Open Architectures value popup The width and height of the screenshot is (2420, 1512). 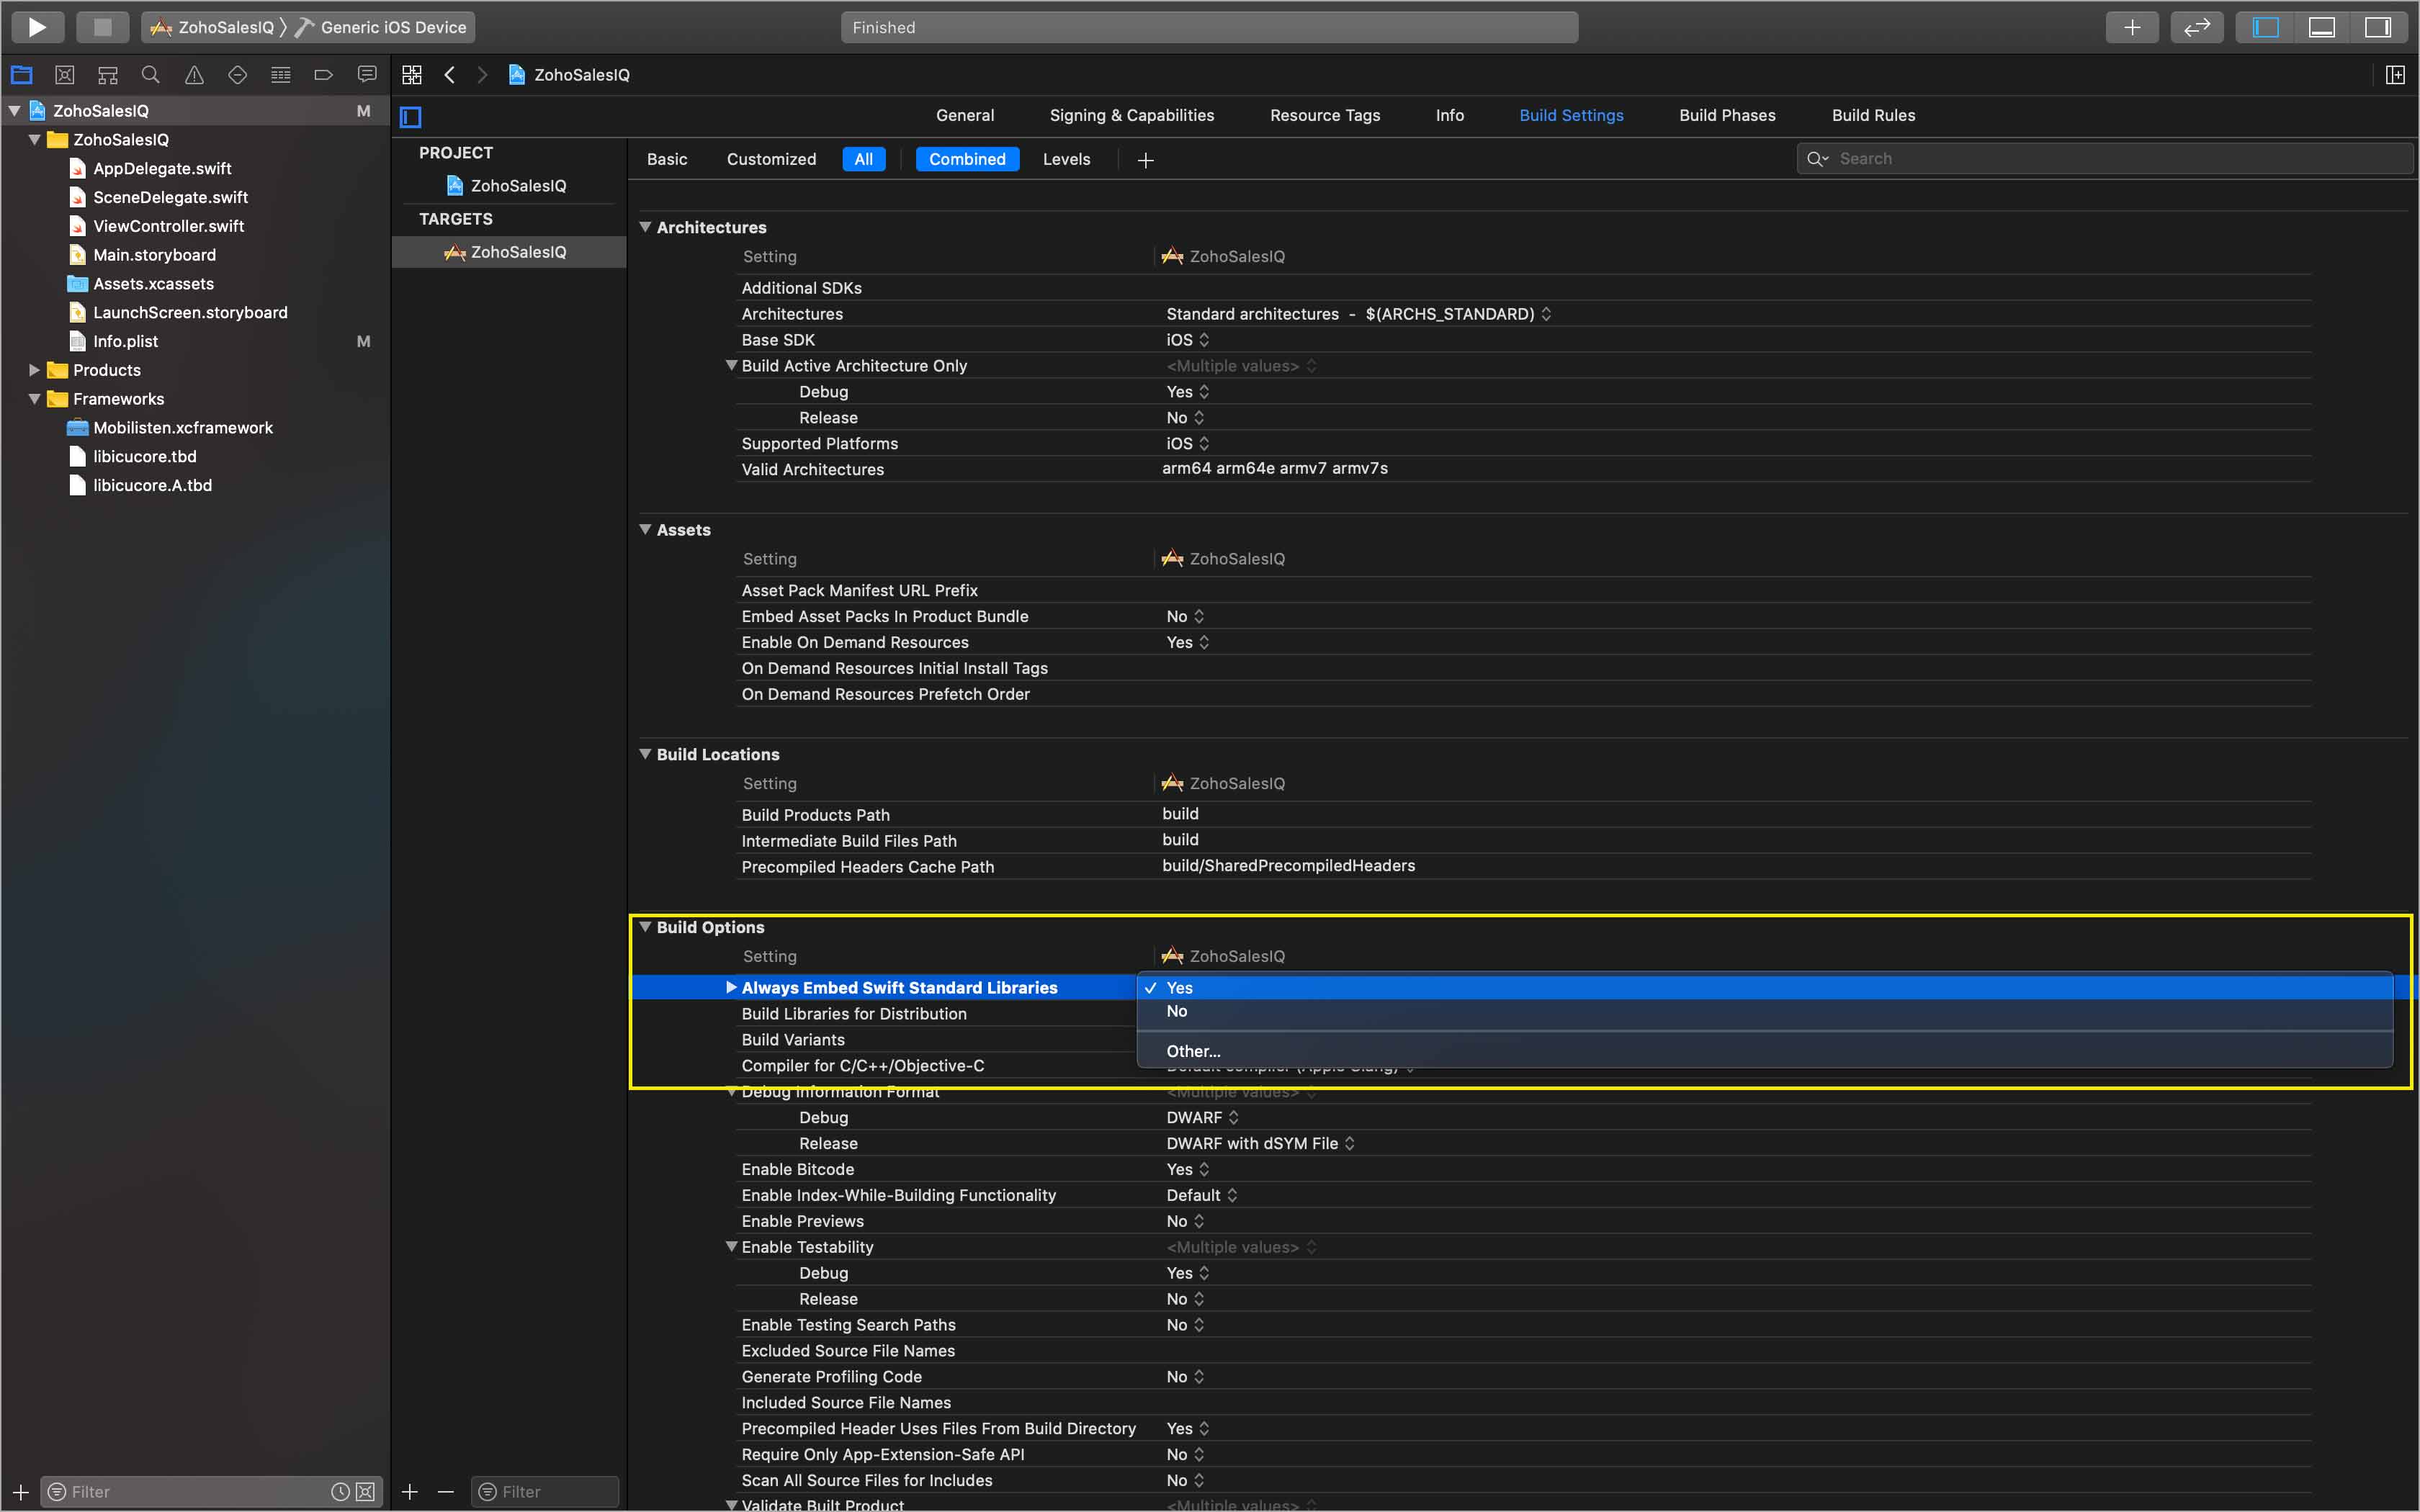pyautogui.click(x=1358, y=314)
